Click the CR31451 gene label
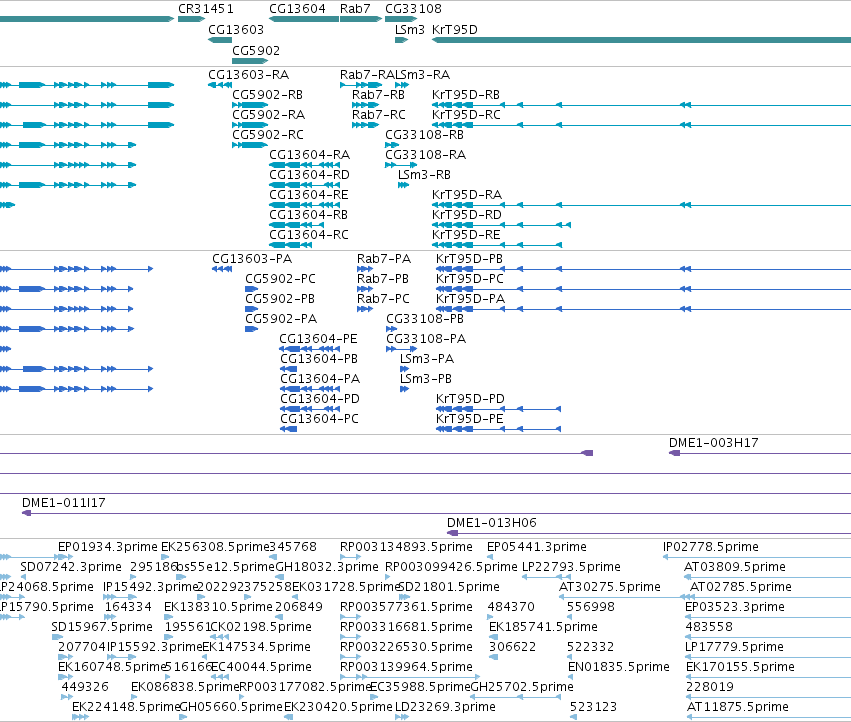Viewport: 851px width, 722px height. point(206,9)
